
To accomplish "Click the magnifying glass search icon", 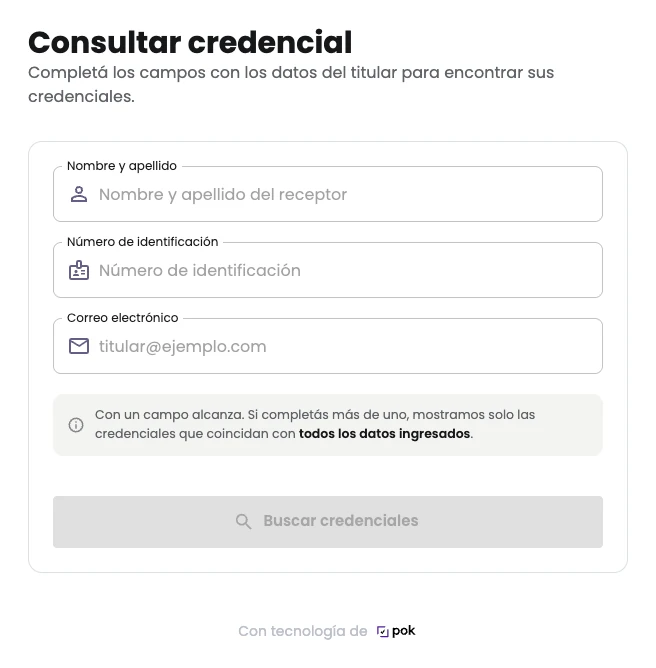I will [x=244, y=521].
